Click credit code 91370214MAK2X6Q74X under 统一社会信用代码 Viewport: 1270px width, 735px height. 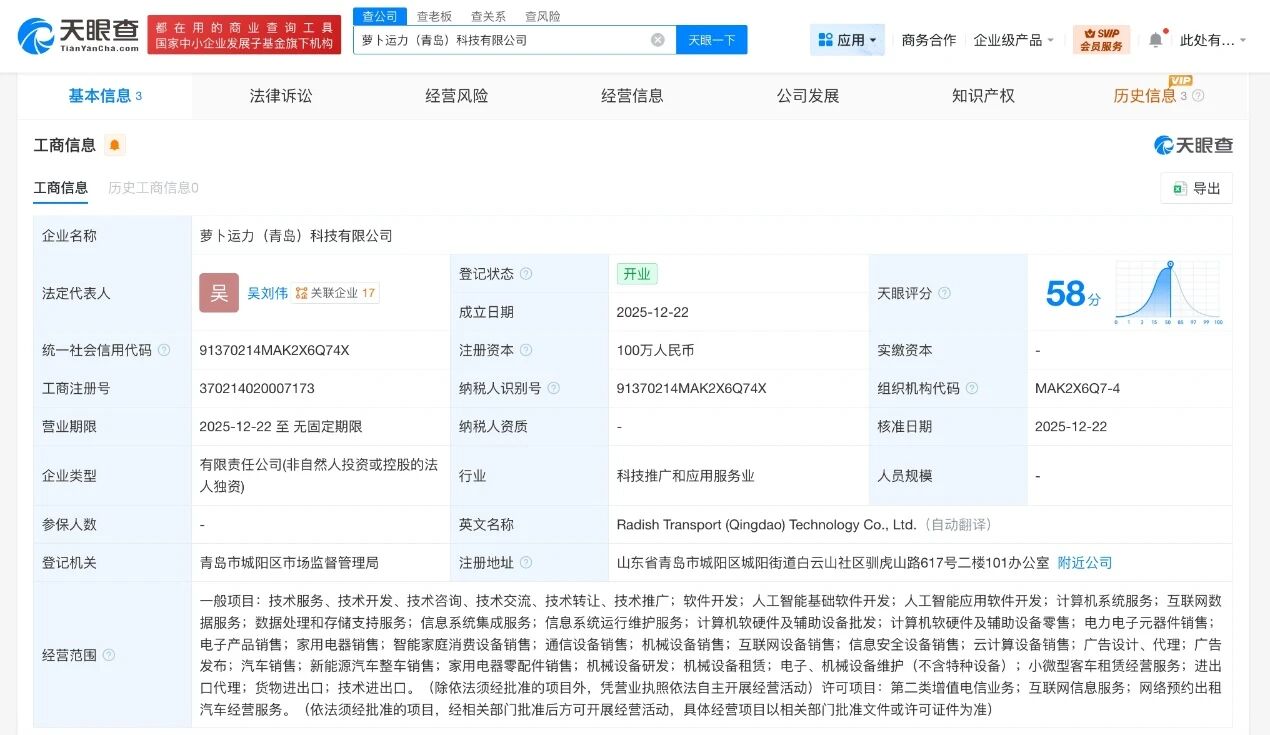(x=275, y=350)
